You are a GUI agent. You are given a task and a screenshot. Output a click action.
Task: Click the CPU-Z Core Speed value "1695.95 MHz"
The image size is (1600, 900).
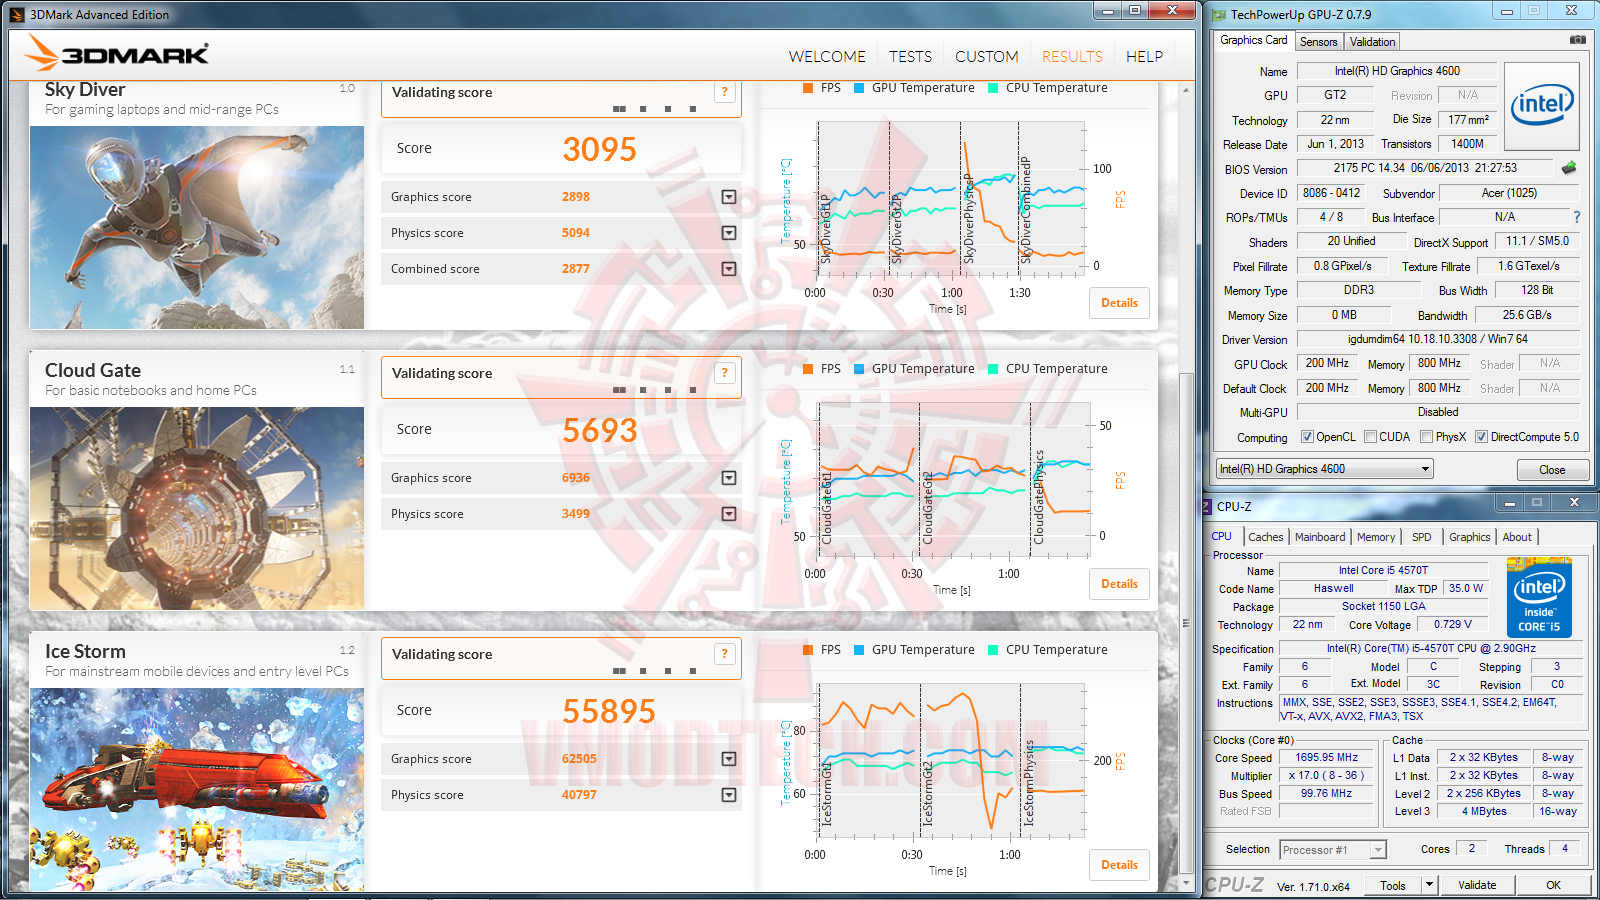pyautogui.click(x=1327, y=758)
